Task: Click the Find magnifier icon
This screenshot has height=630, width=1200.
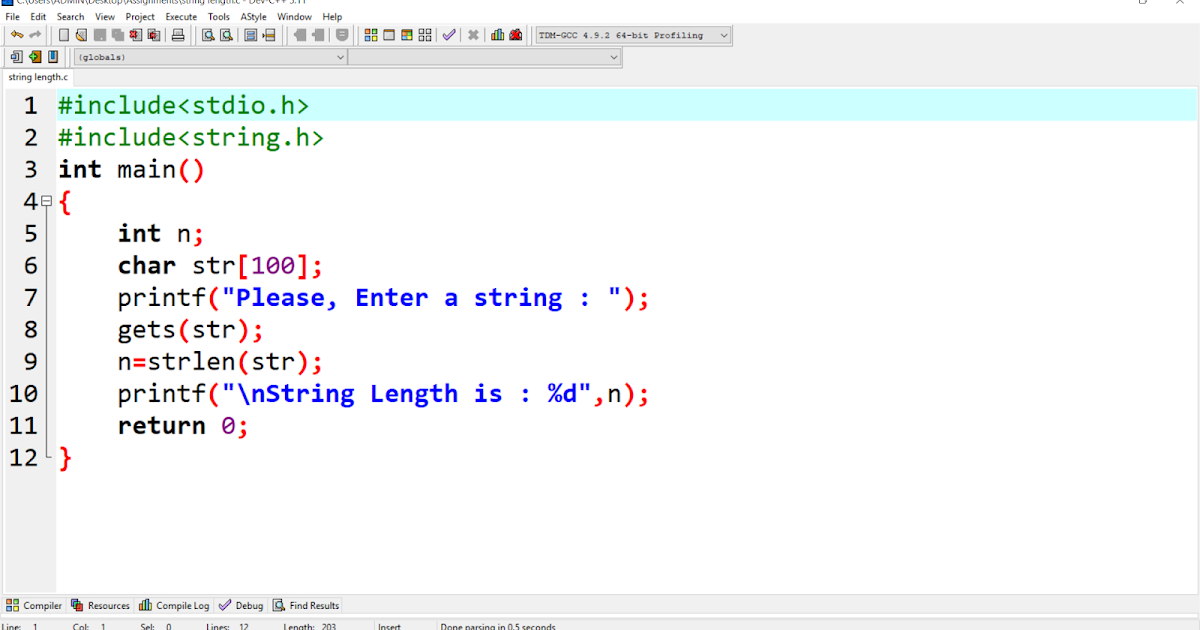Action: 208,35
